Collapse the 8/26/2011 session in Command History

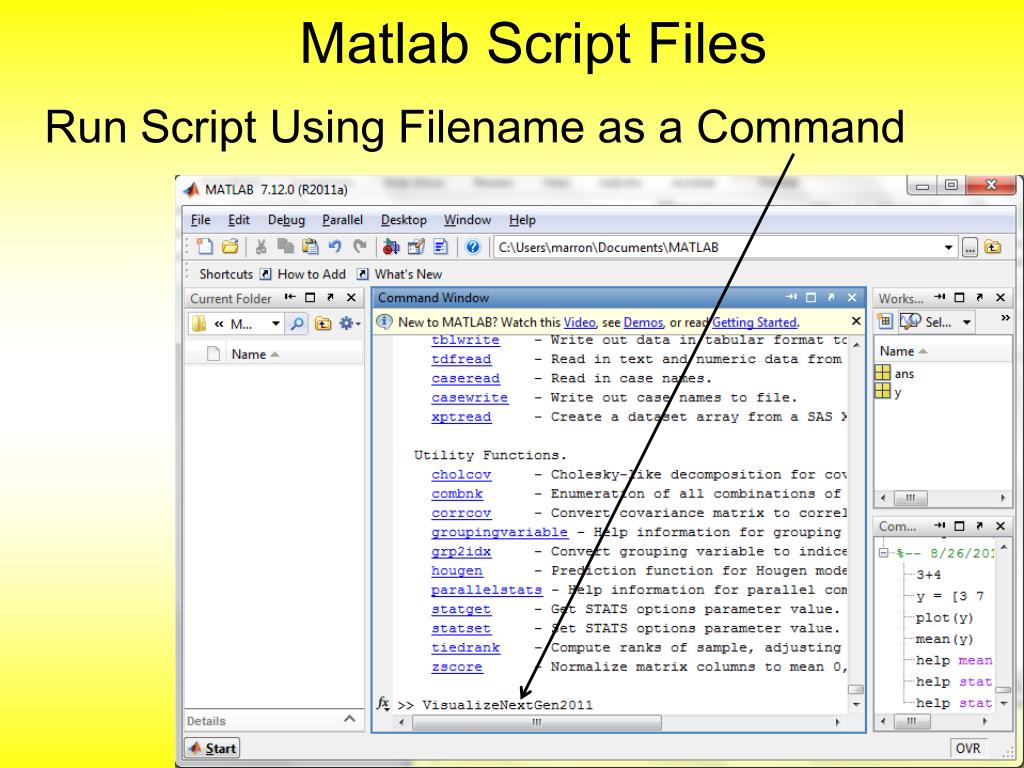pos(884,552)
